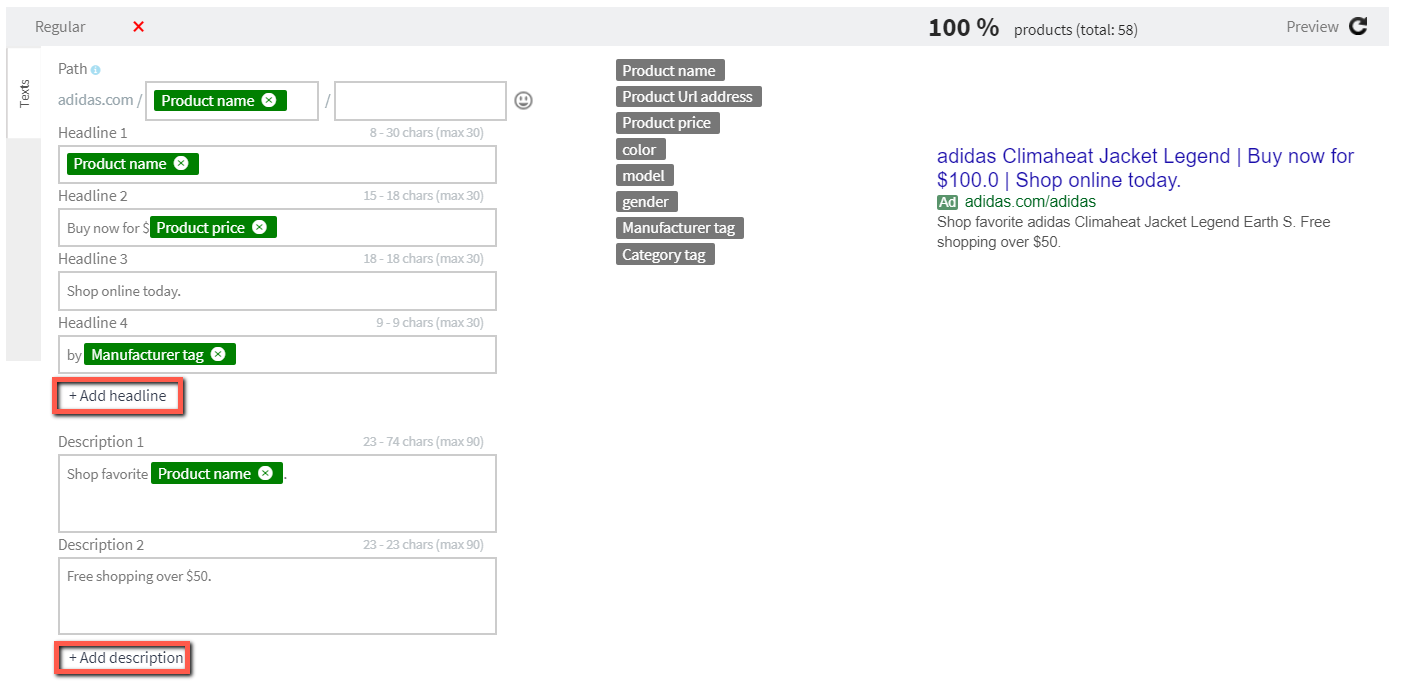Open the emoji picker next to Path
Image resolution: width=1405 pixels, height=681 pixels.
[x=523, y=101]
